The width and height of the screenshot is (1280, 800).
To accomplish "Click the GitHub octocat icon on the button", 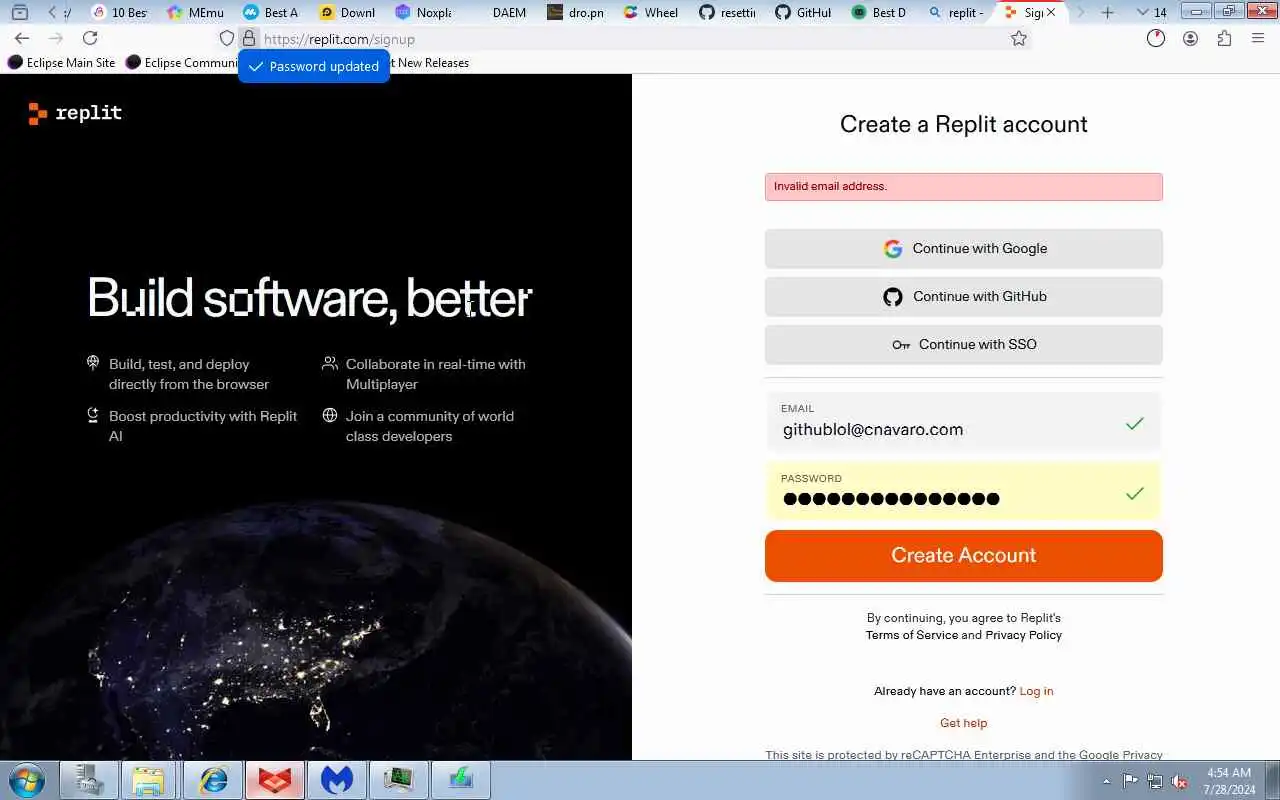I will point(893,297).
